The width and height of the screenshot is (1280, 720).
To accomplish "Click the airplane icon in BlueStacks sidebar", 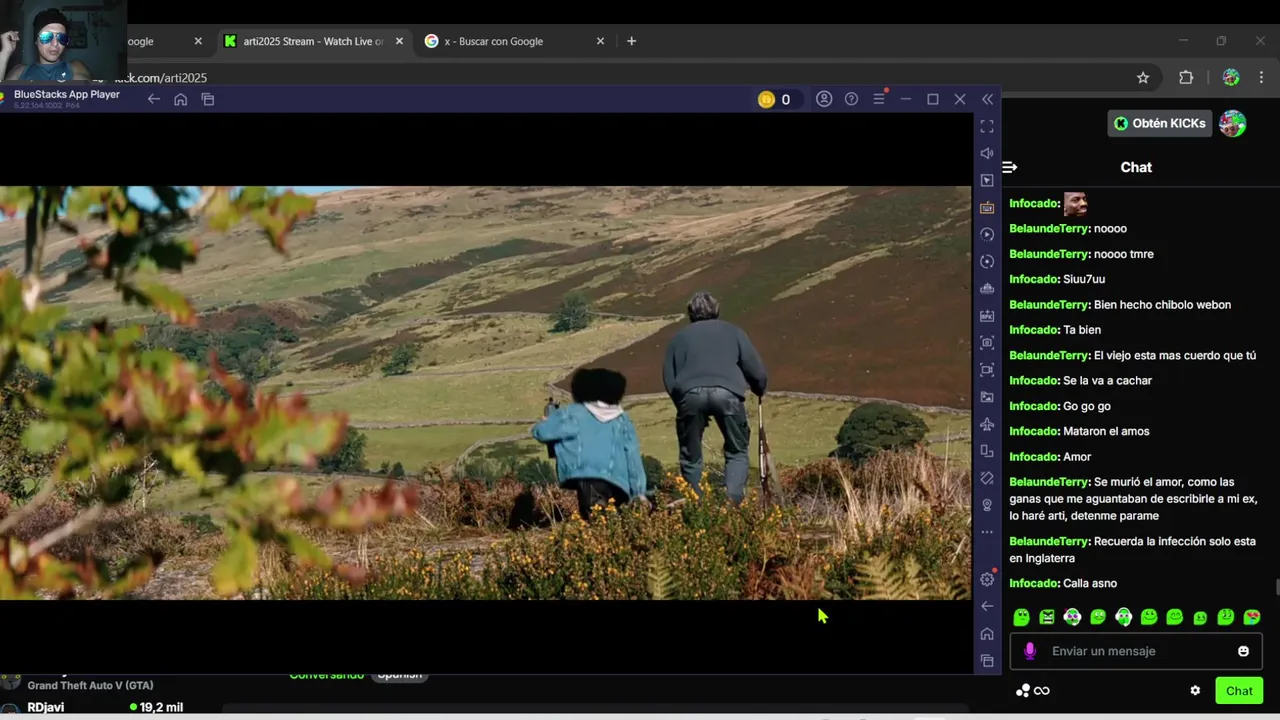I will point(987,424).
